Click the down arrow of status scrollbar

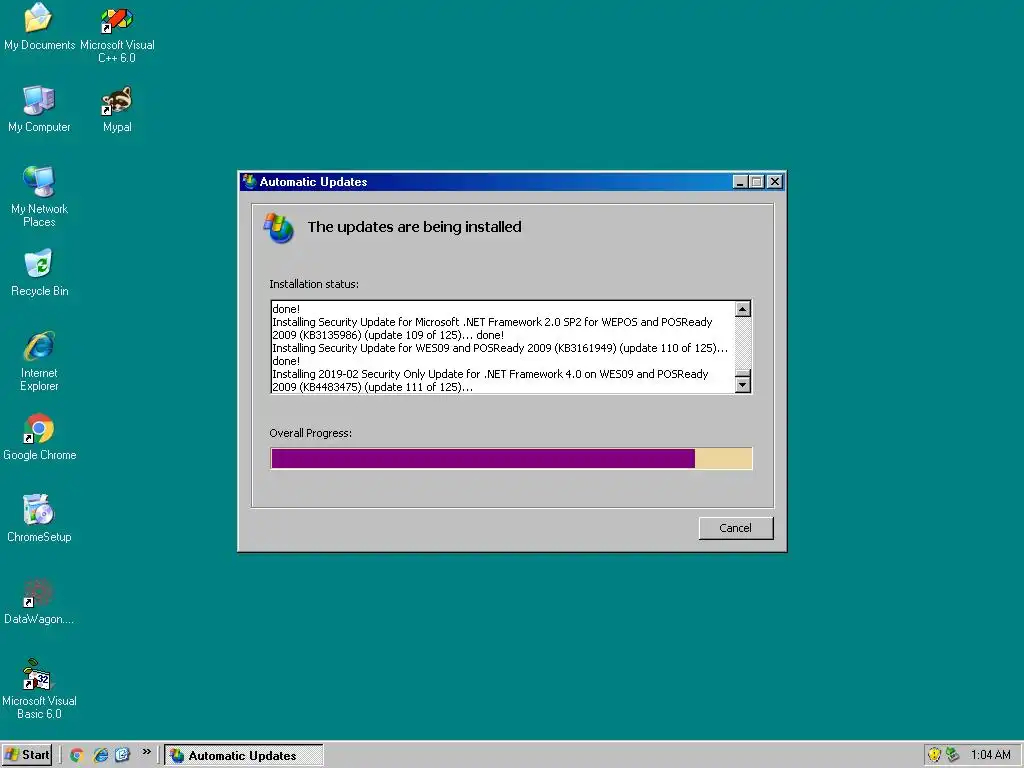click(x=743, y=385)
